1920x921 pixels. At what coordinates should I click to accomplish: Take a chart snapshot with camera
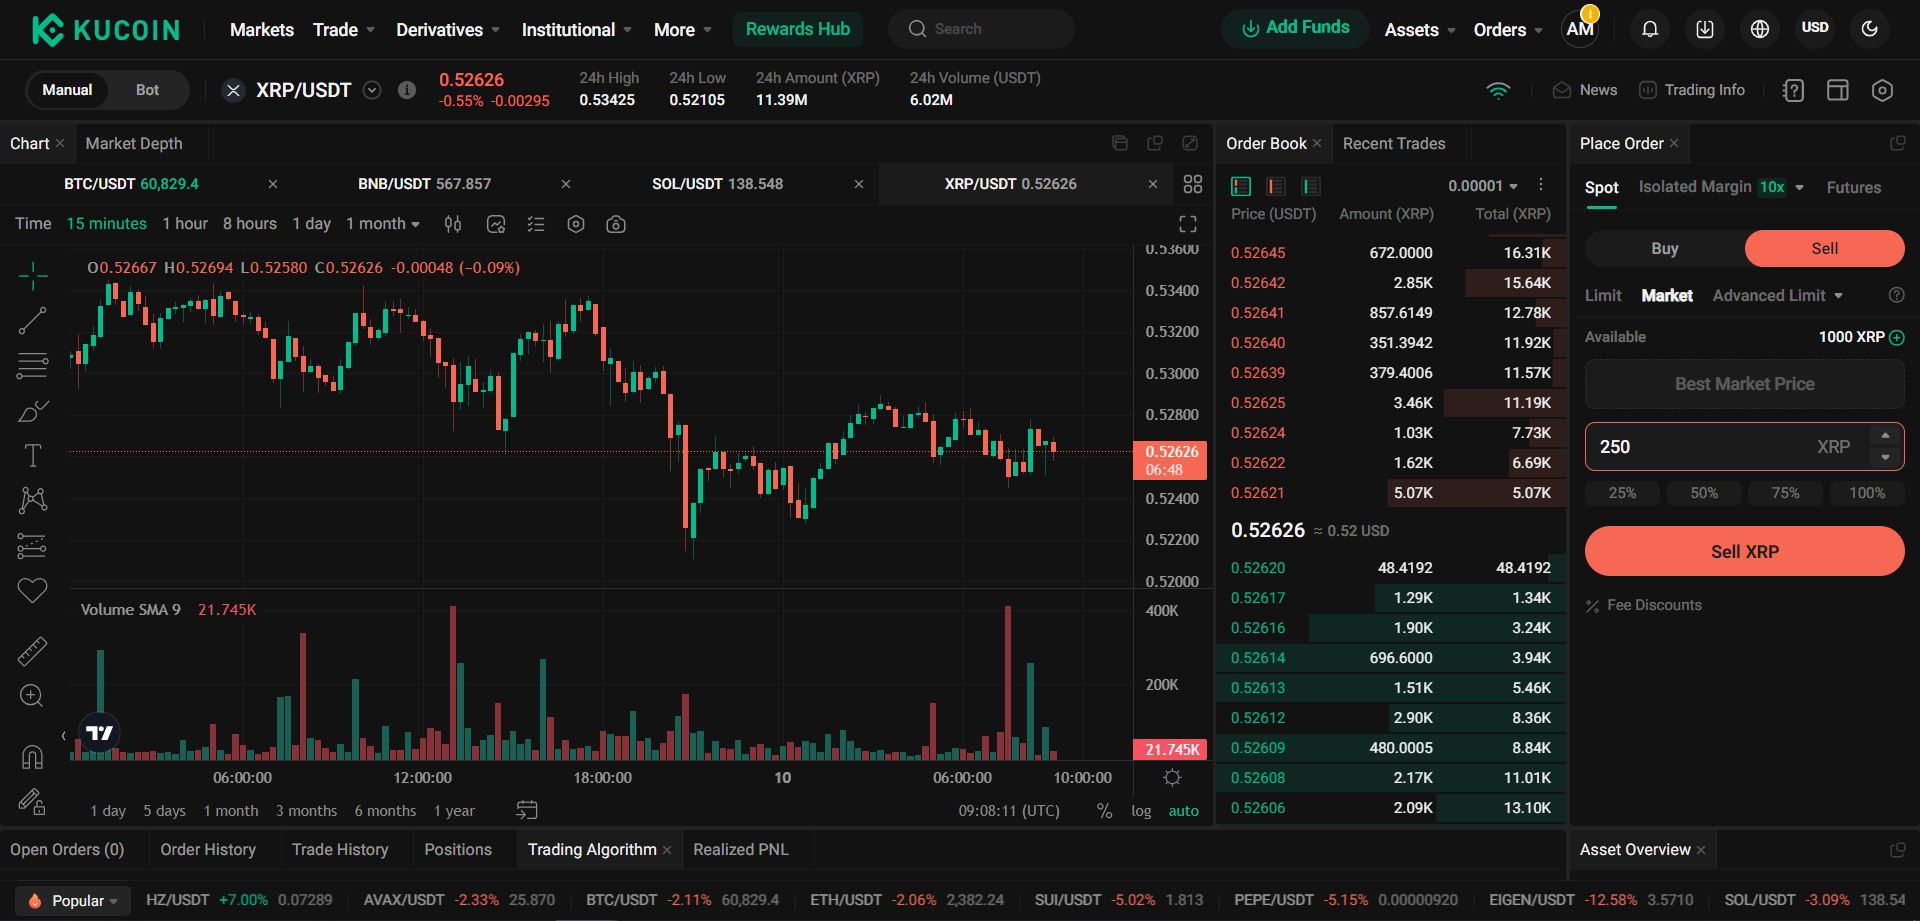[616, 224]
